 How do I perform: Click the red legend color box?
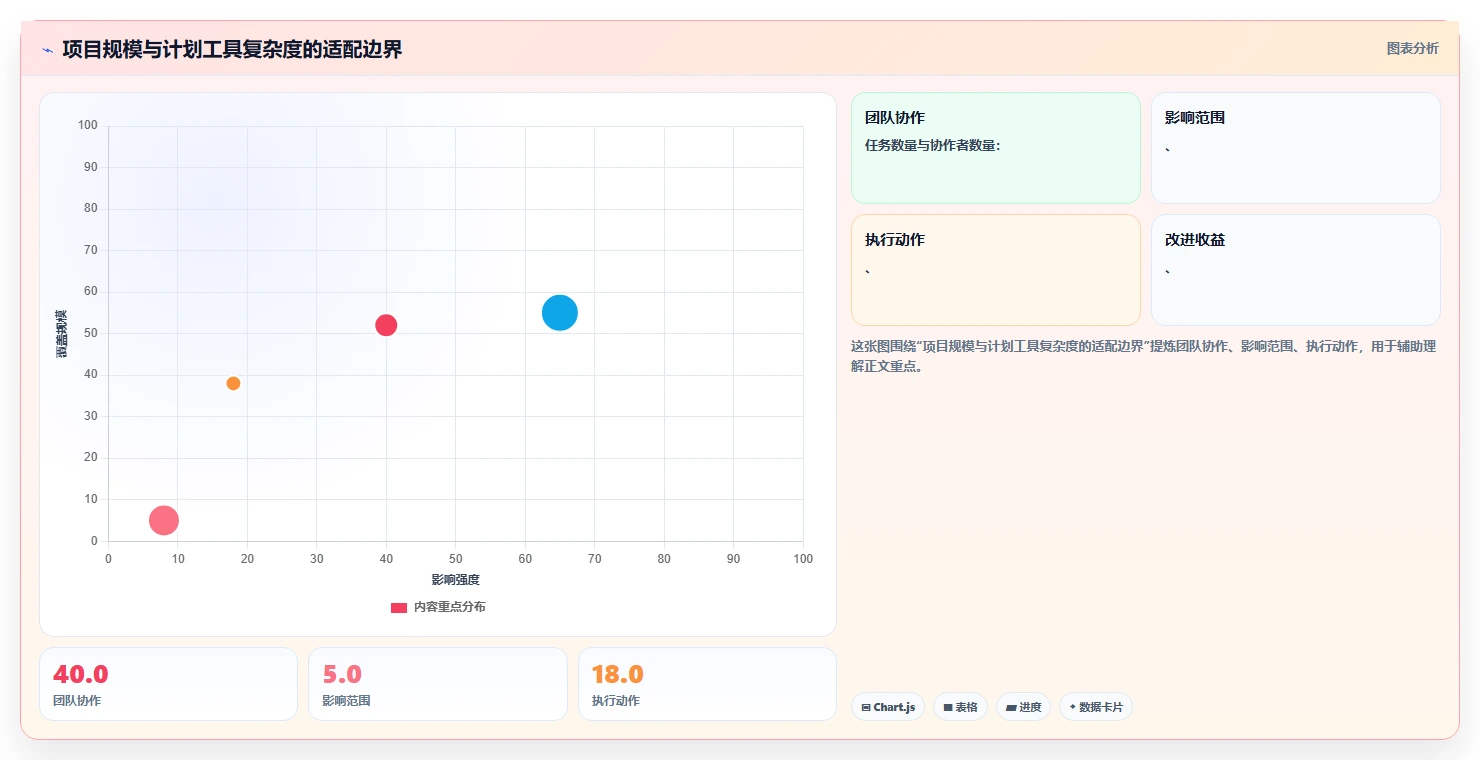[x=399, y=607]
